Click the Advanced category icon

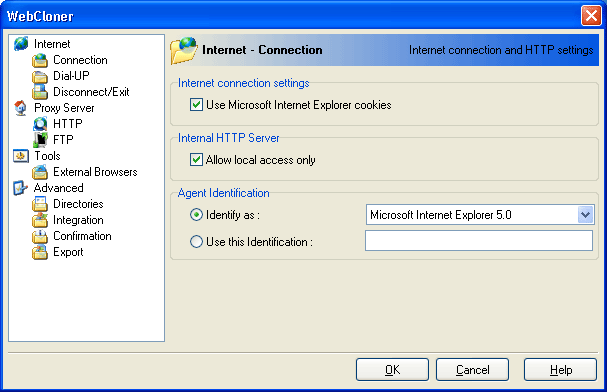(21, 188)
